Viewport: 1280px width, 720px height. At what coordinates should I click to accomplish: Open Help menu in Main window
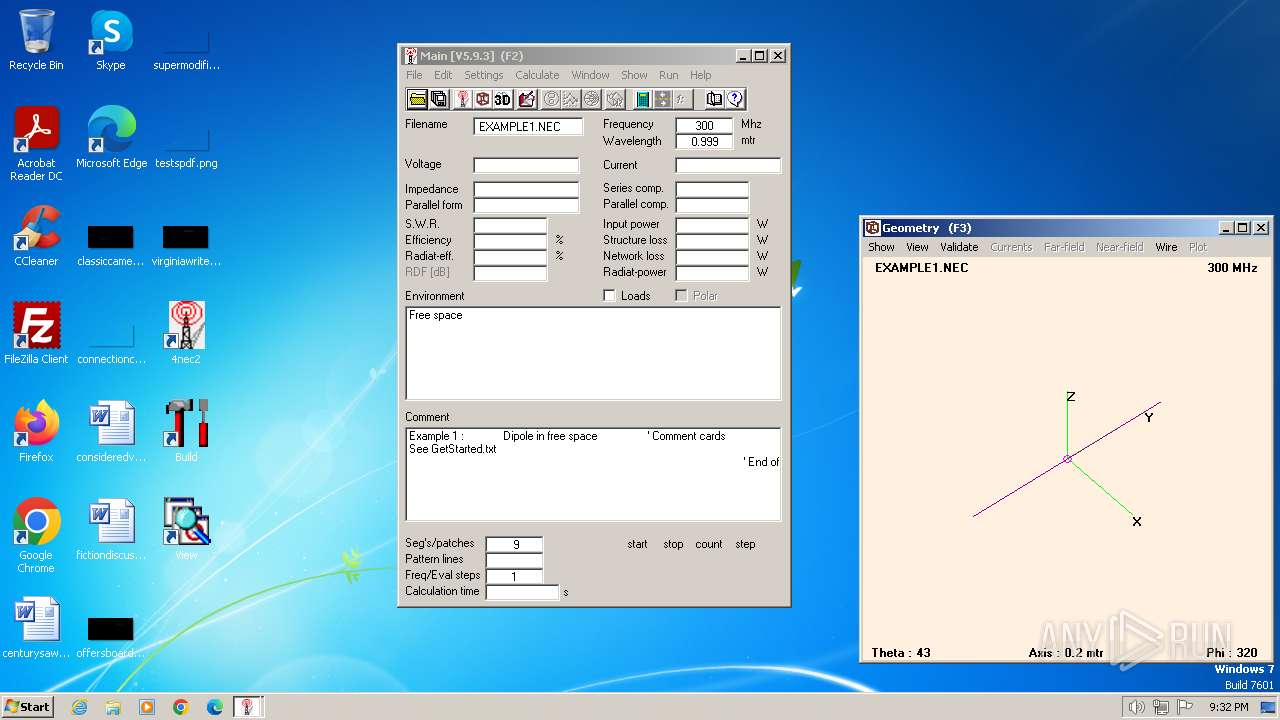(700, 75)
